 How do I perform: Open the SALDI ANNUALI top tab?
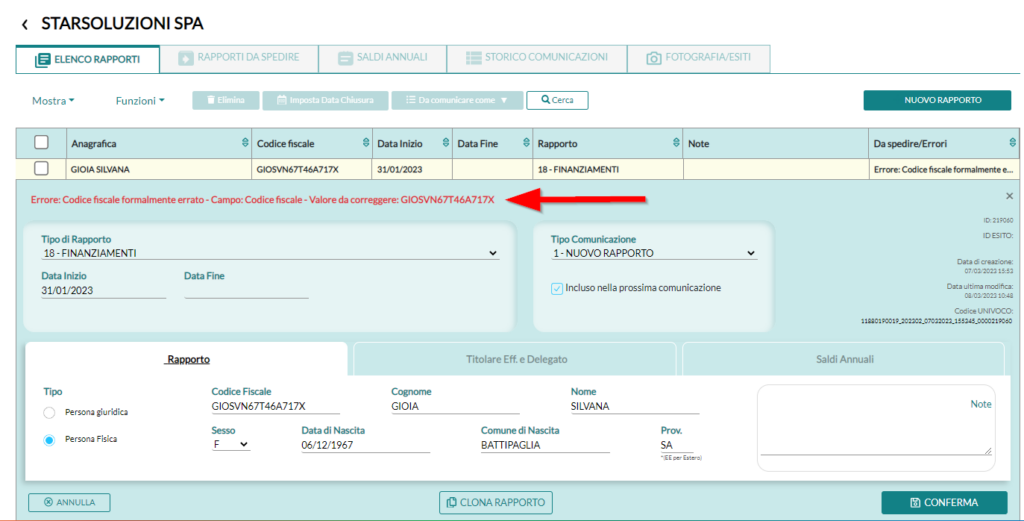[x=383, y=57]
